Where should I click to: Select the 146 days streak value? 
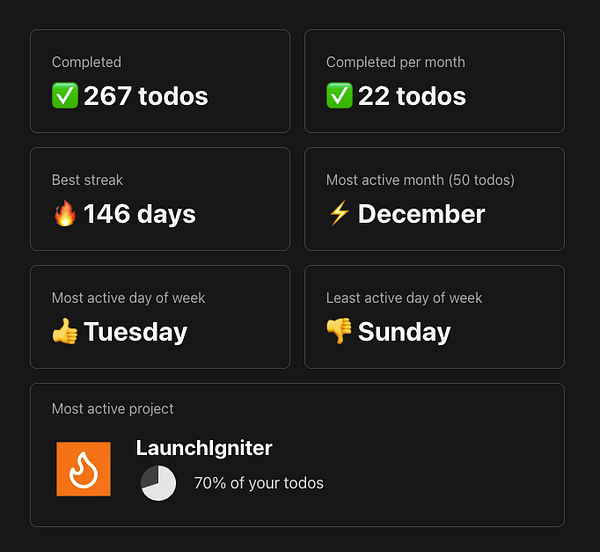click(x=139, y=214)
